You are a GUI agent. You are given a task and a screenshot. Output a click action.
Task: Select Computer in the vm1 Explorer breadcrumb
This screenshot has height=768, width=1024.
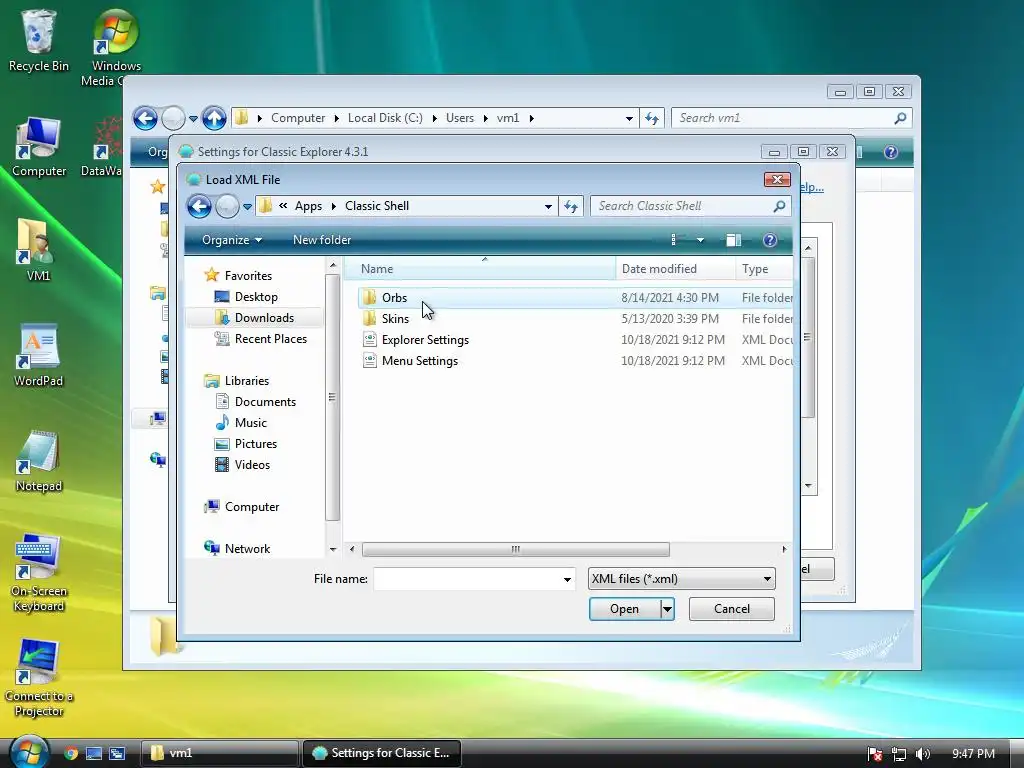298,118
